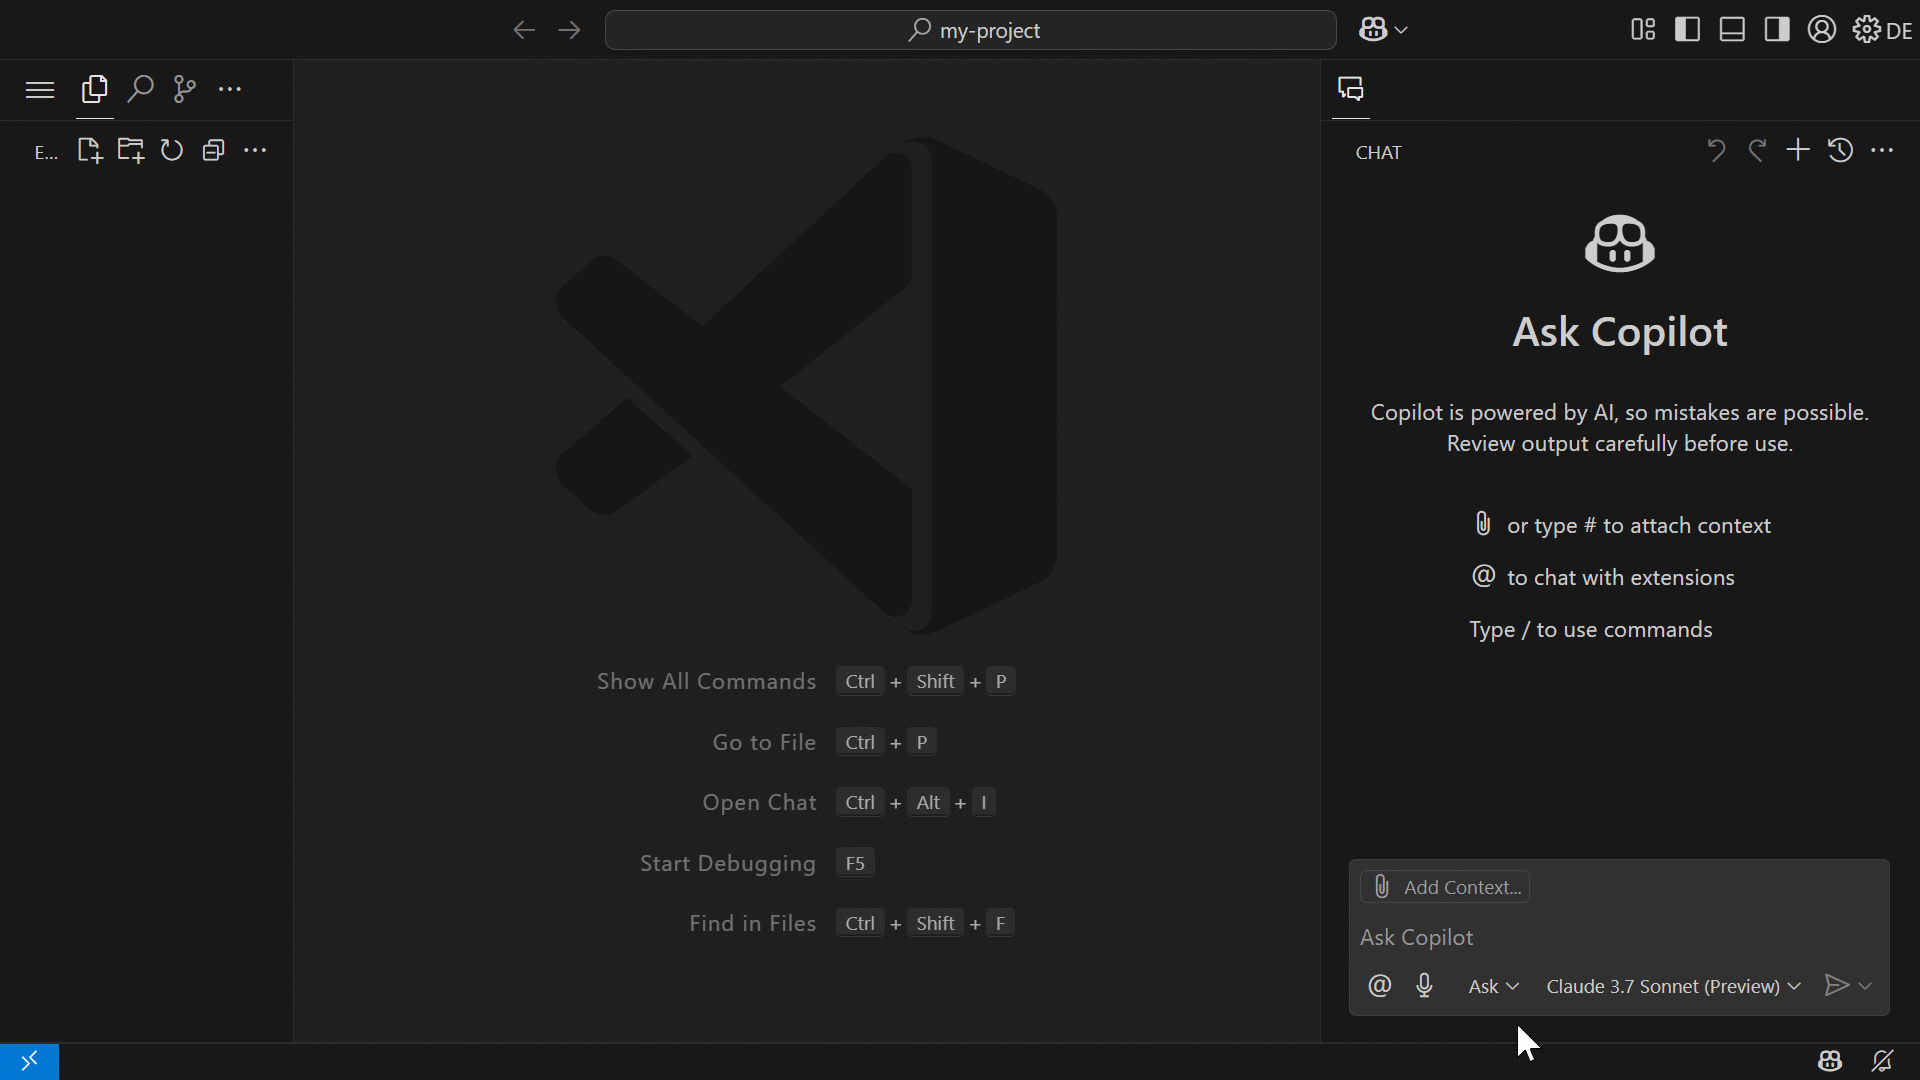Toggle the bottom panel visibility
Viewport: 1920px width, 1080px height.
(x=1731, y=30)
